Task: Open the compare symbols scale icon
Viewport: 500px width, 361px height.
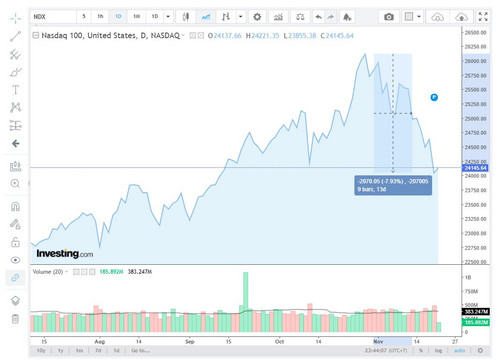Action: point(300,17)
